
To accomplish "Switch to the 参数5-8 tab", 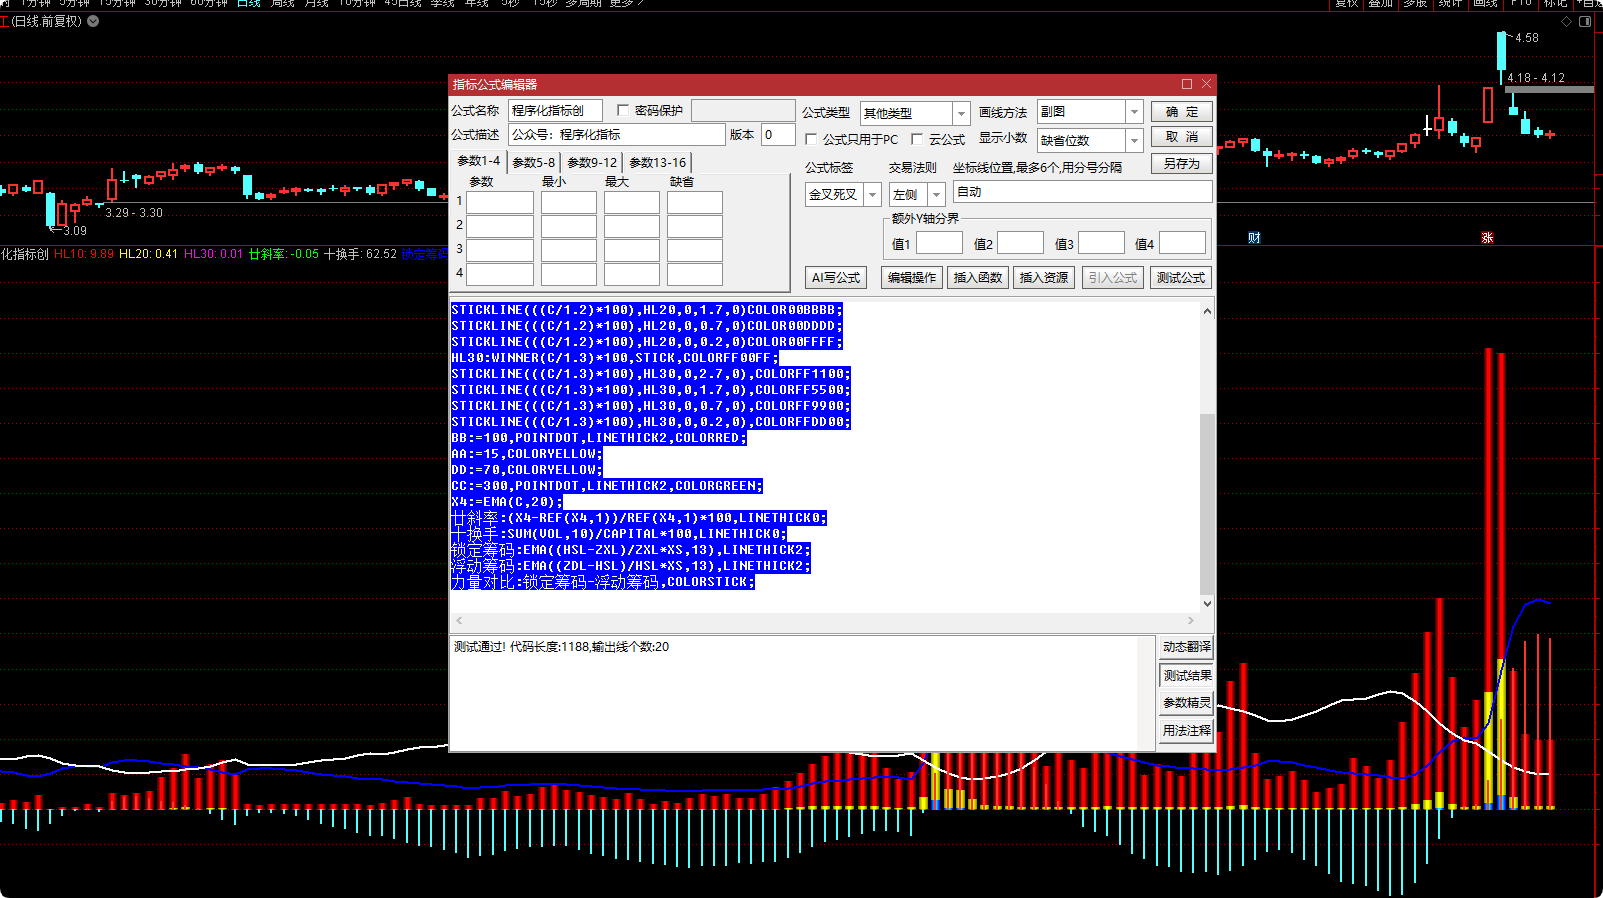I will [x=533, y=162].
